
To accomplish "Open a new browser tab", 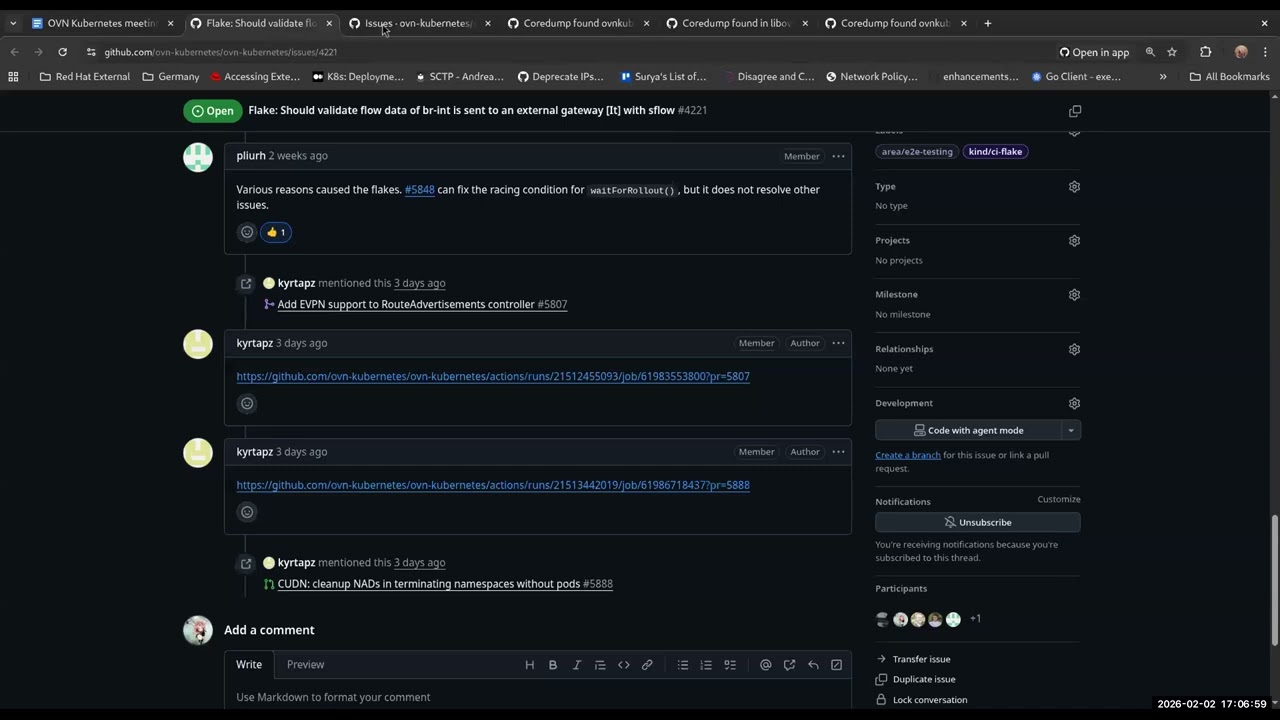I will click(988, 23).
